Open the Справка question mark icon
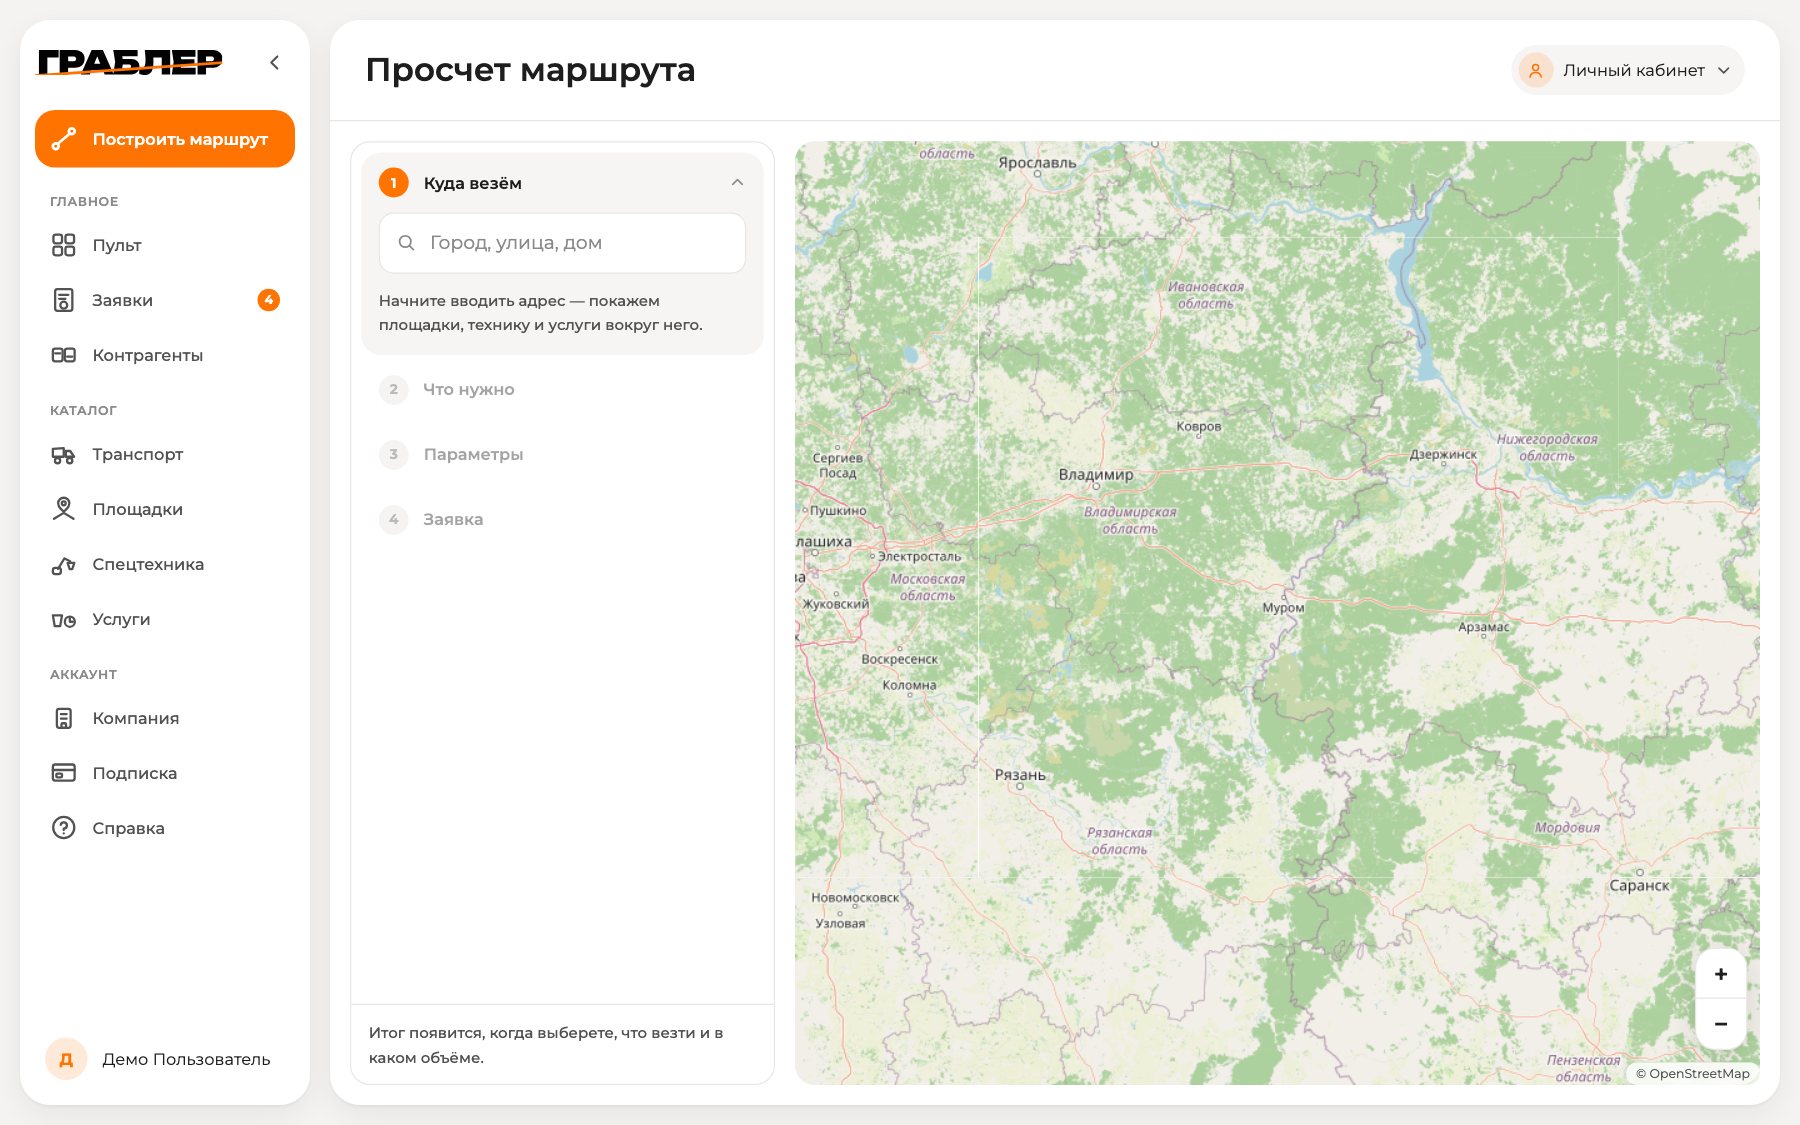The image size is (1800, 1125). pos(64,828)
